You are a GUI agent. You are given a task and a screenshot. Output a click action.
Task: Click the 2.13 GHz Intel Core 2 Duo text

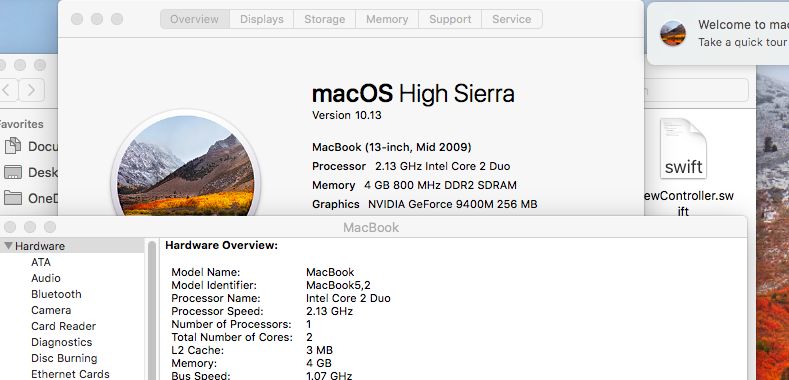(x=442, y=166)
